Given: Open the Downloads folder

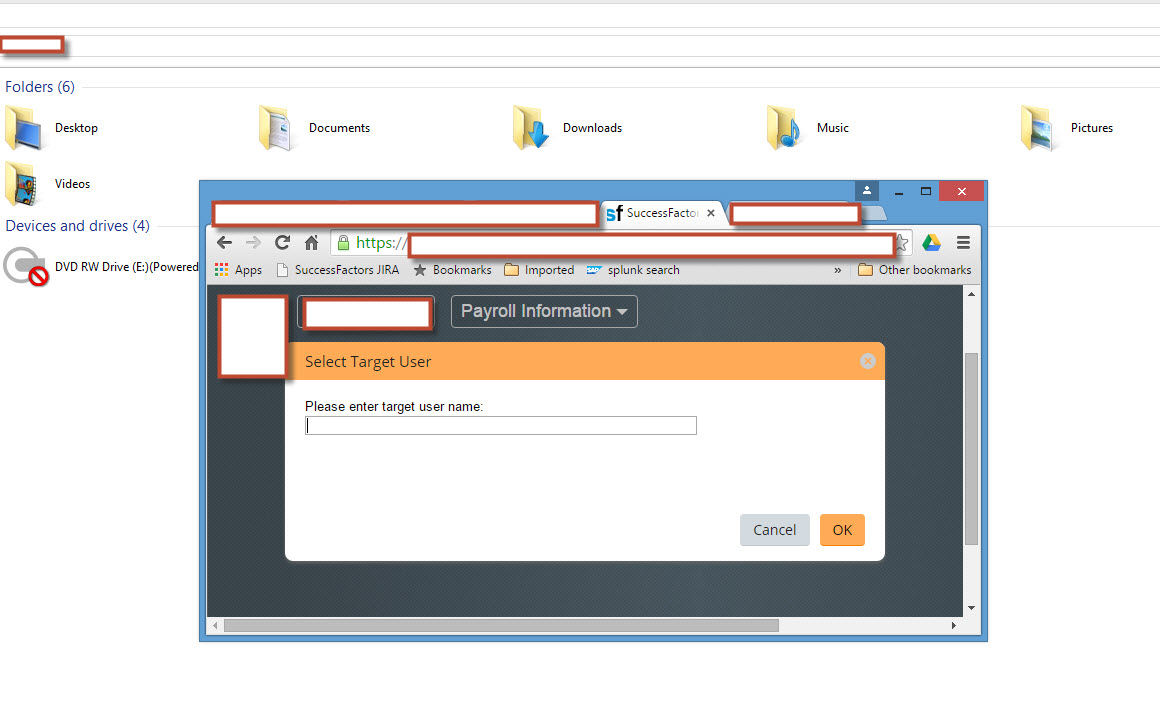Looking at the screenshot, I should click(568, 128).
